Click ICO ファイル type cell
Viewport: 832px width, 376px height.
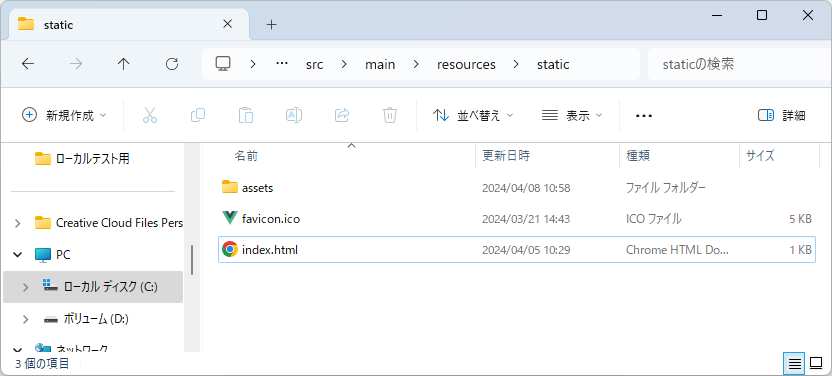[654, 218]
